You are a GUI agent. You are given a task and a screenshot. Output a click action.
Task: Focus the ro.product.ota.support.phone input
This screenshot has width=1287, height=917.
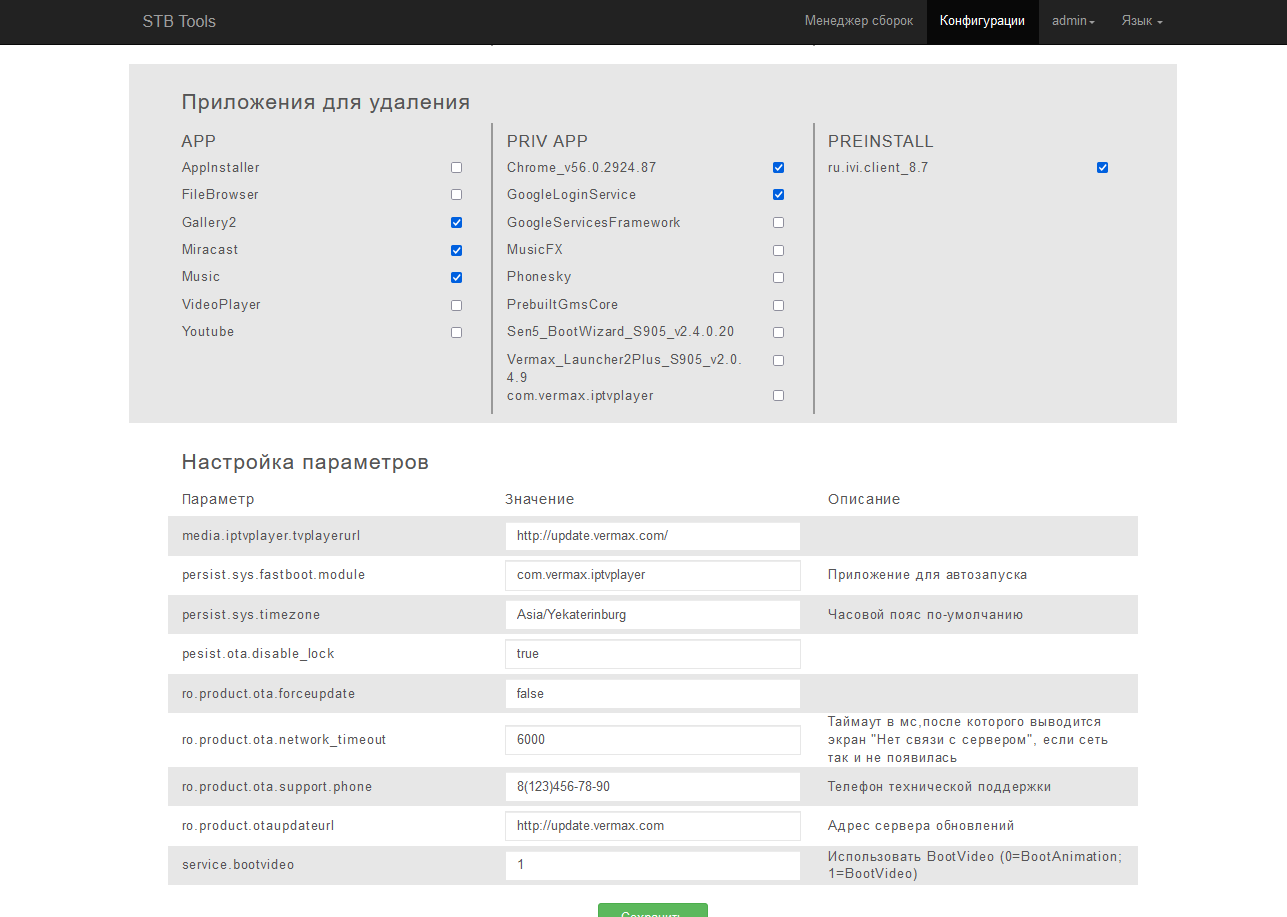(652, 787)
